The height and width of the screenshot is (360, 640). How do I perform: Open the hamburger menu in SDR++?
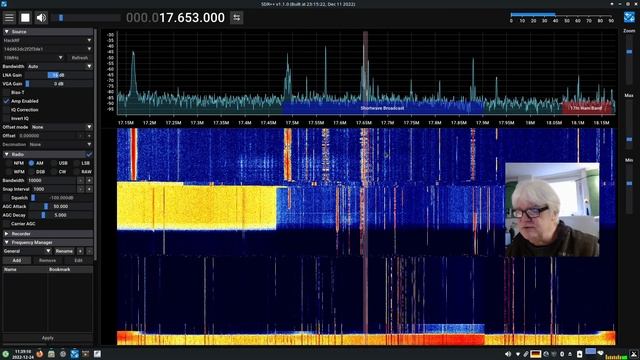pos(9,18)
